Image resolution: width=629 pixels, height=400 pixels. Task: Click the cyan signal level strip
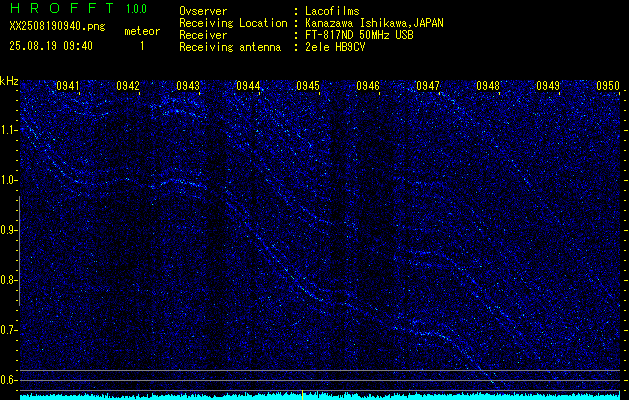320,397
